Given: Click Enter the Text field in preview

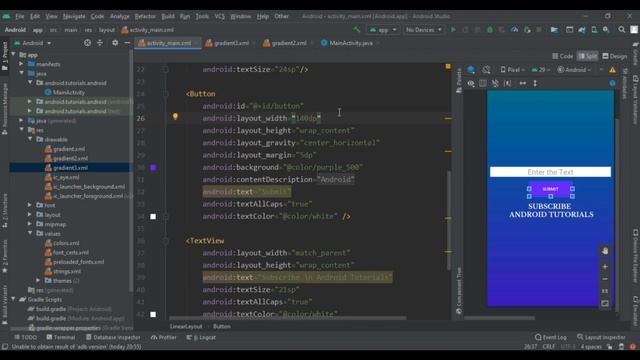Looking at the screenshot, I should pyautogui.click(x=550, y=172).
